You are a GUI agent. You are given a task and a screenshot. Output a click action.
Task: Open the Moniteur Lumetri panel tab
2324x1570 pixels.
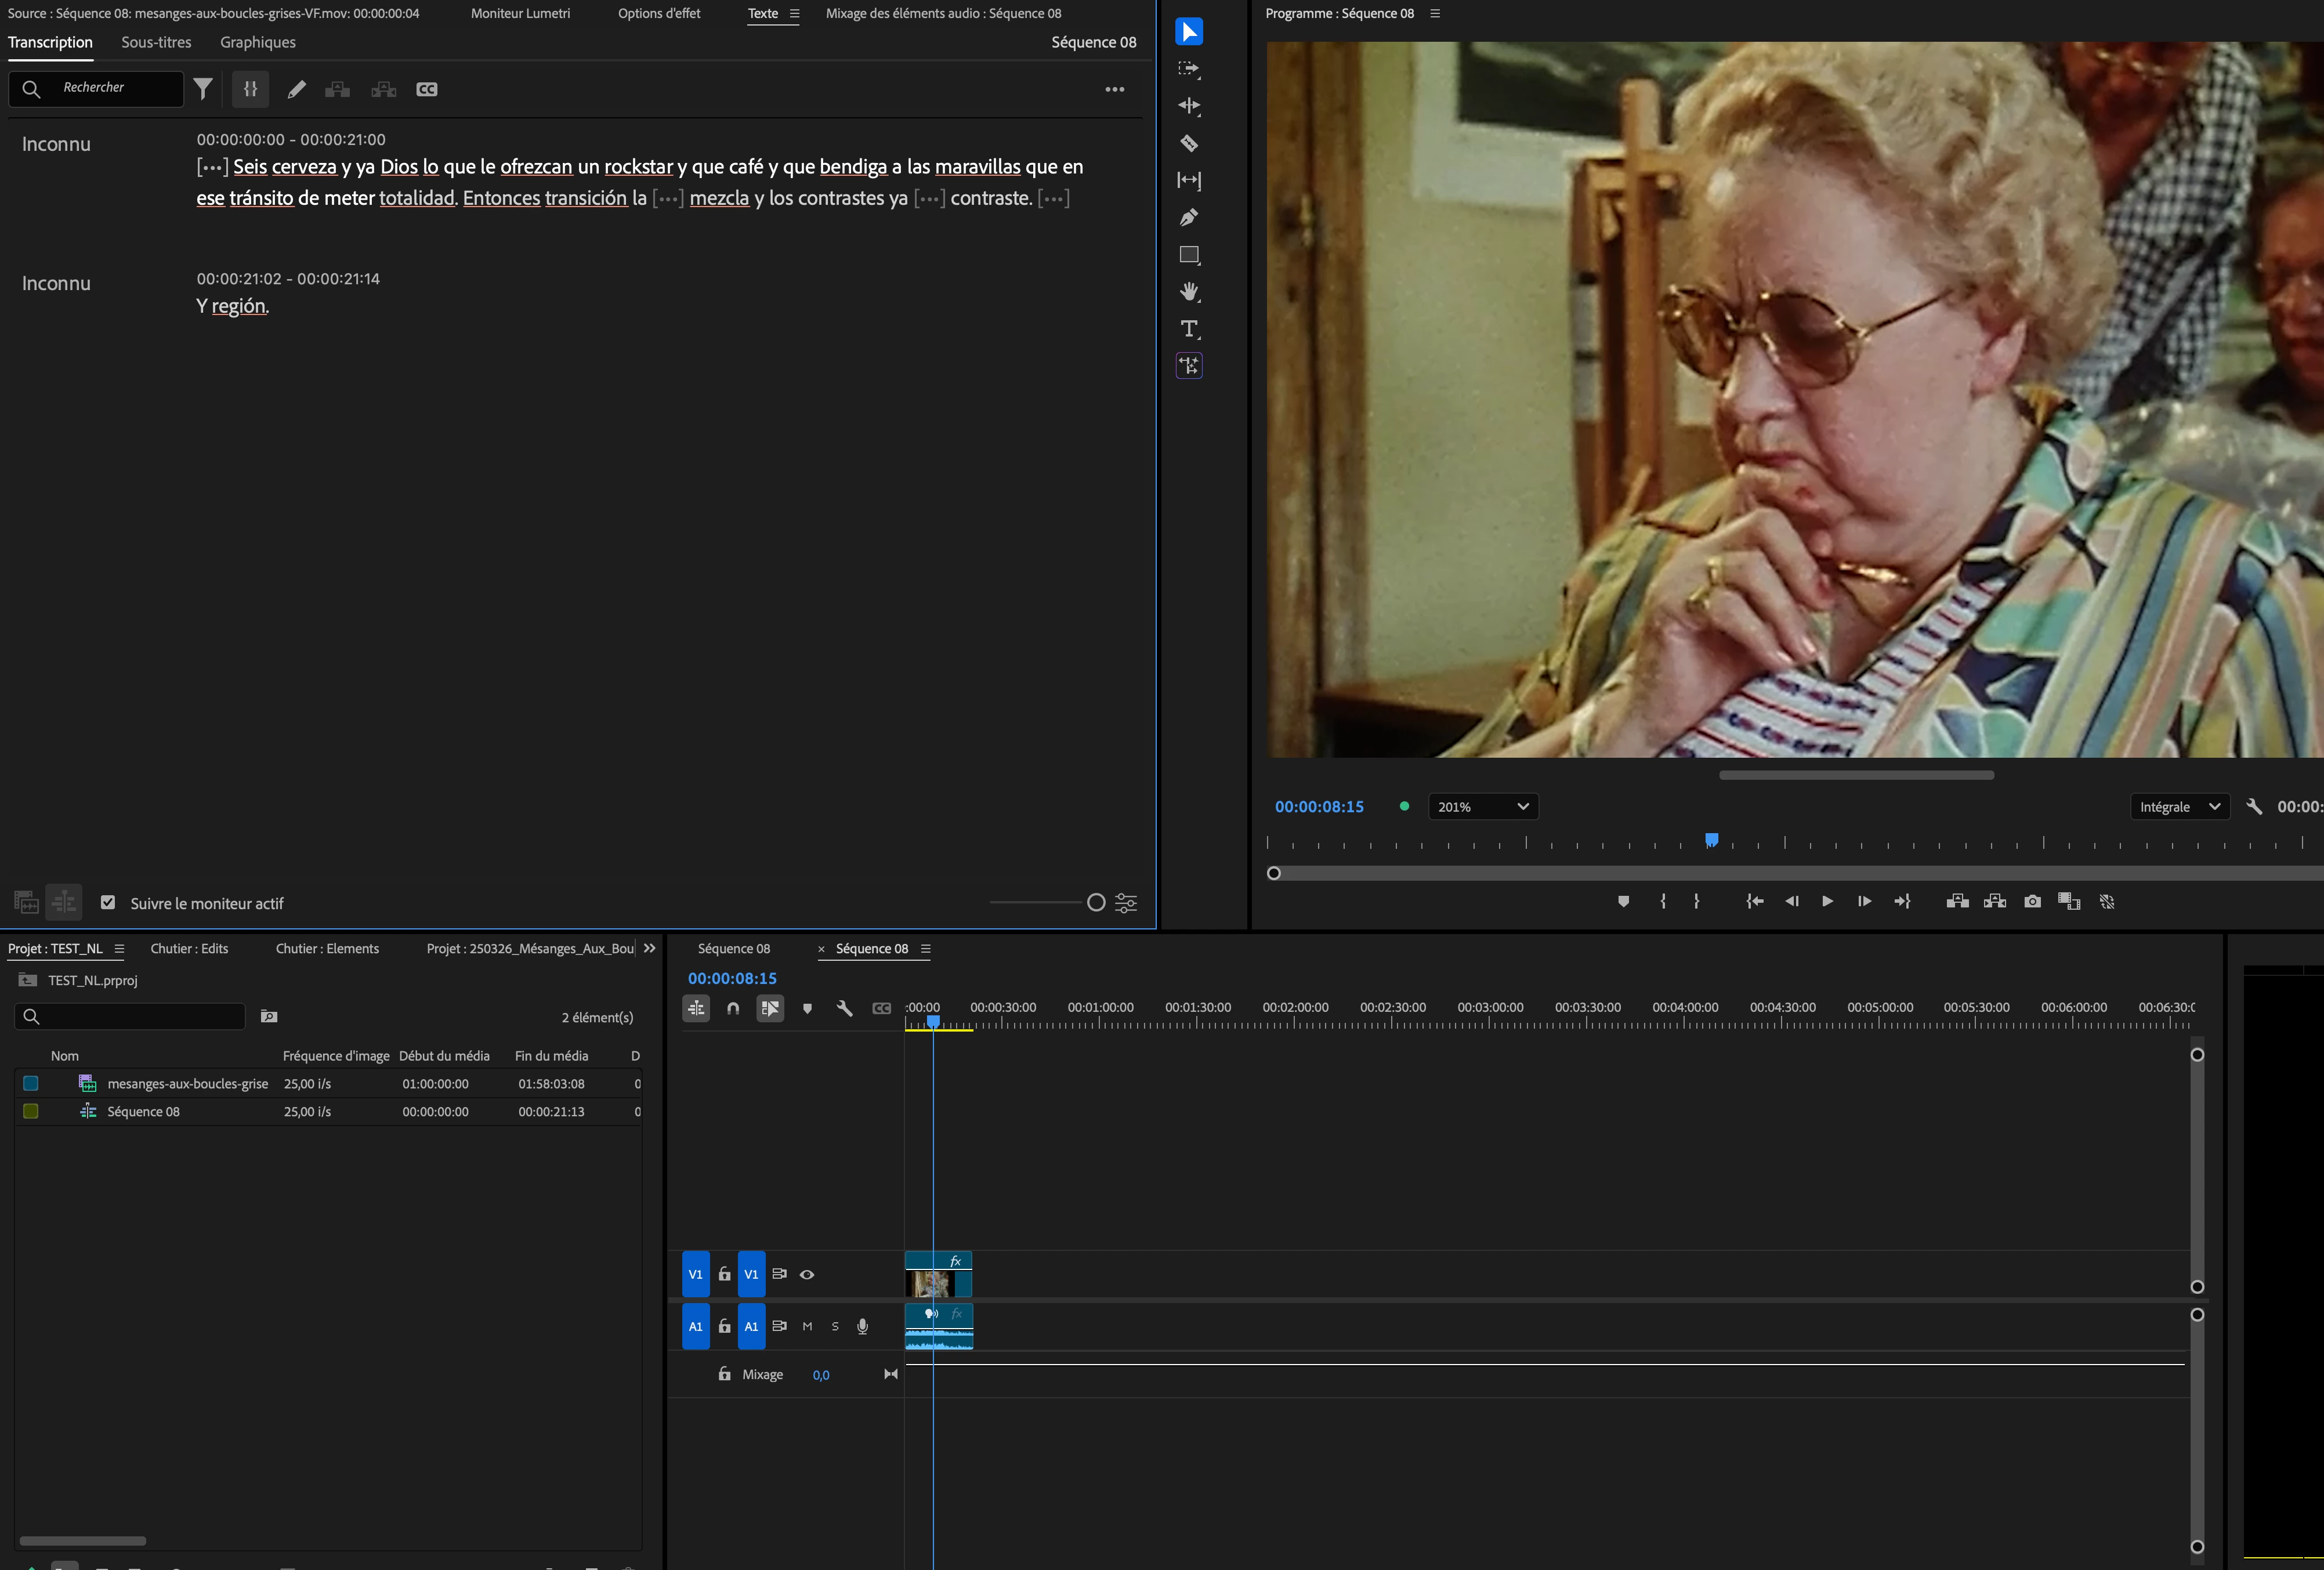click(x=520, y=13)
